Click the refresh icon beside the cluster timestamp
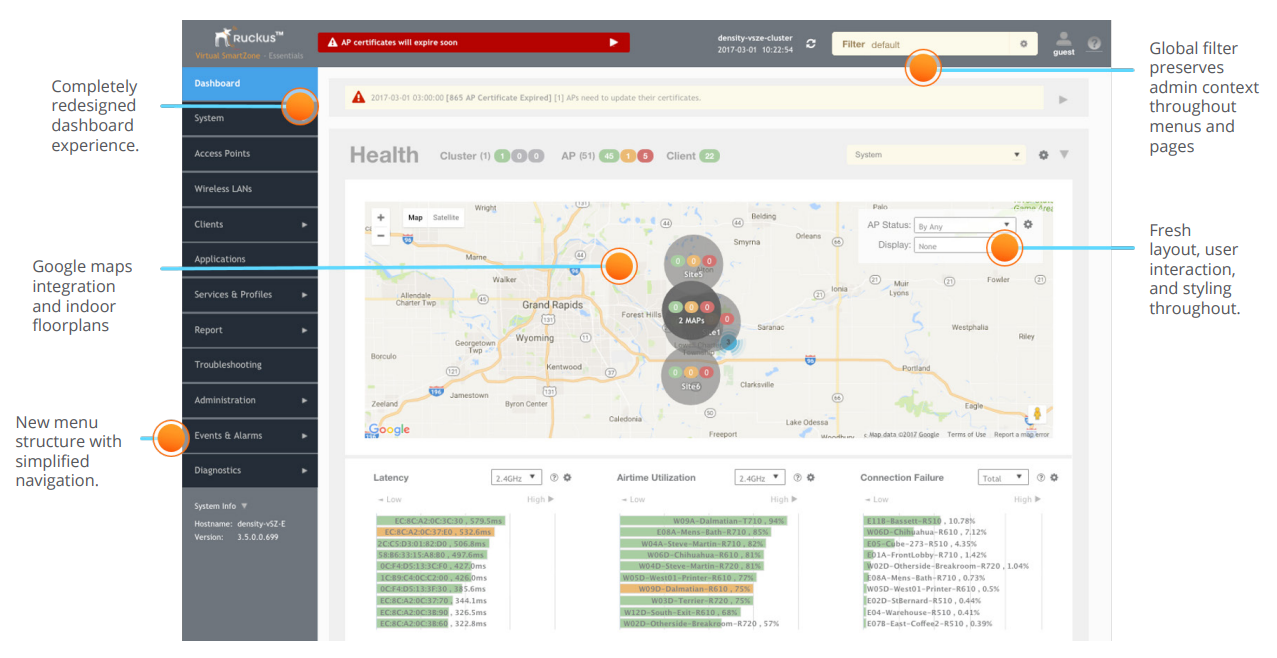 point(811,44)
